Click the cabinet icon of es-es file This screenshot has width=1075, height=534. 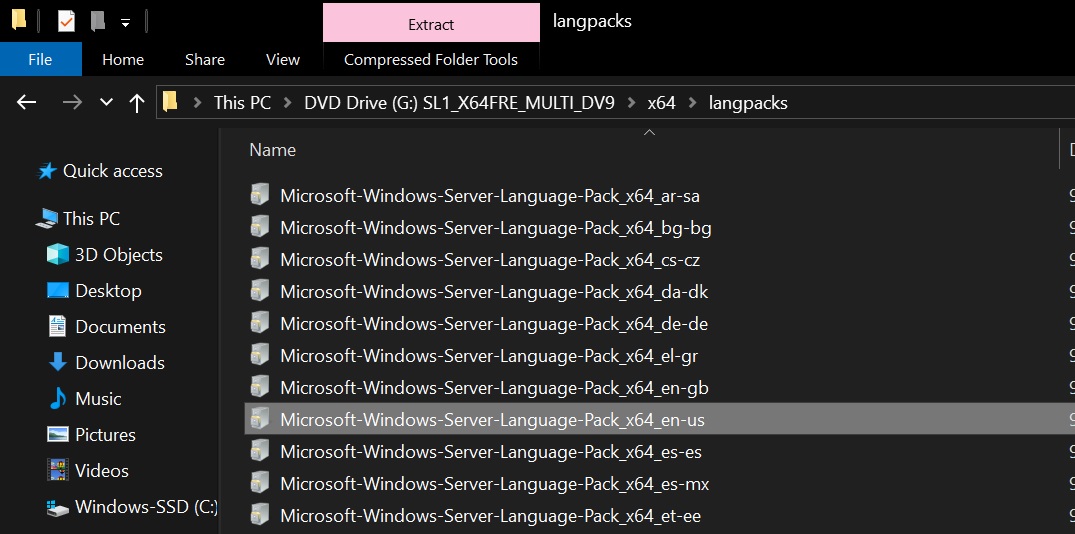pyautogui.click(x=260, y=450)
